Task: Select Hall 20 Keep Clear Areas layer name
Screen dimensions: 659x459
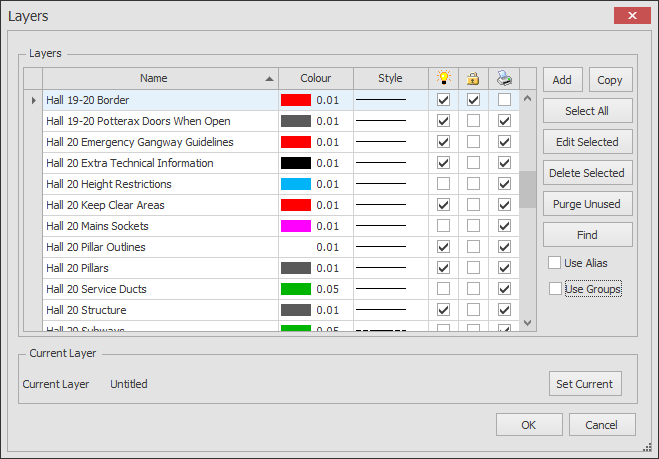Action: click(105, 205)
